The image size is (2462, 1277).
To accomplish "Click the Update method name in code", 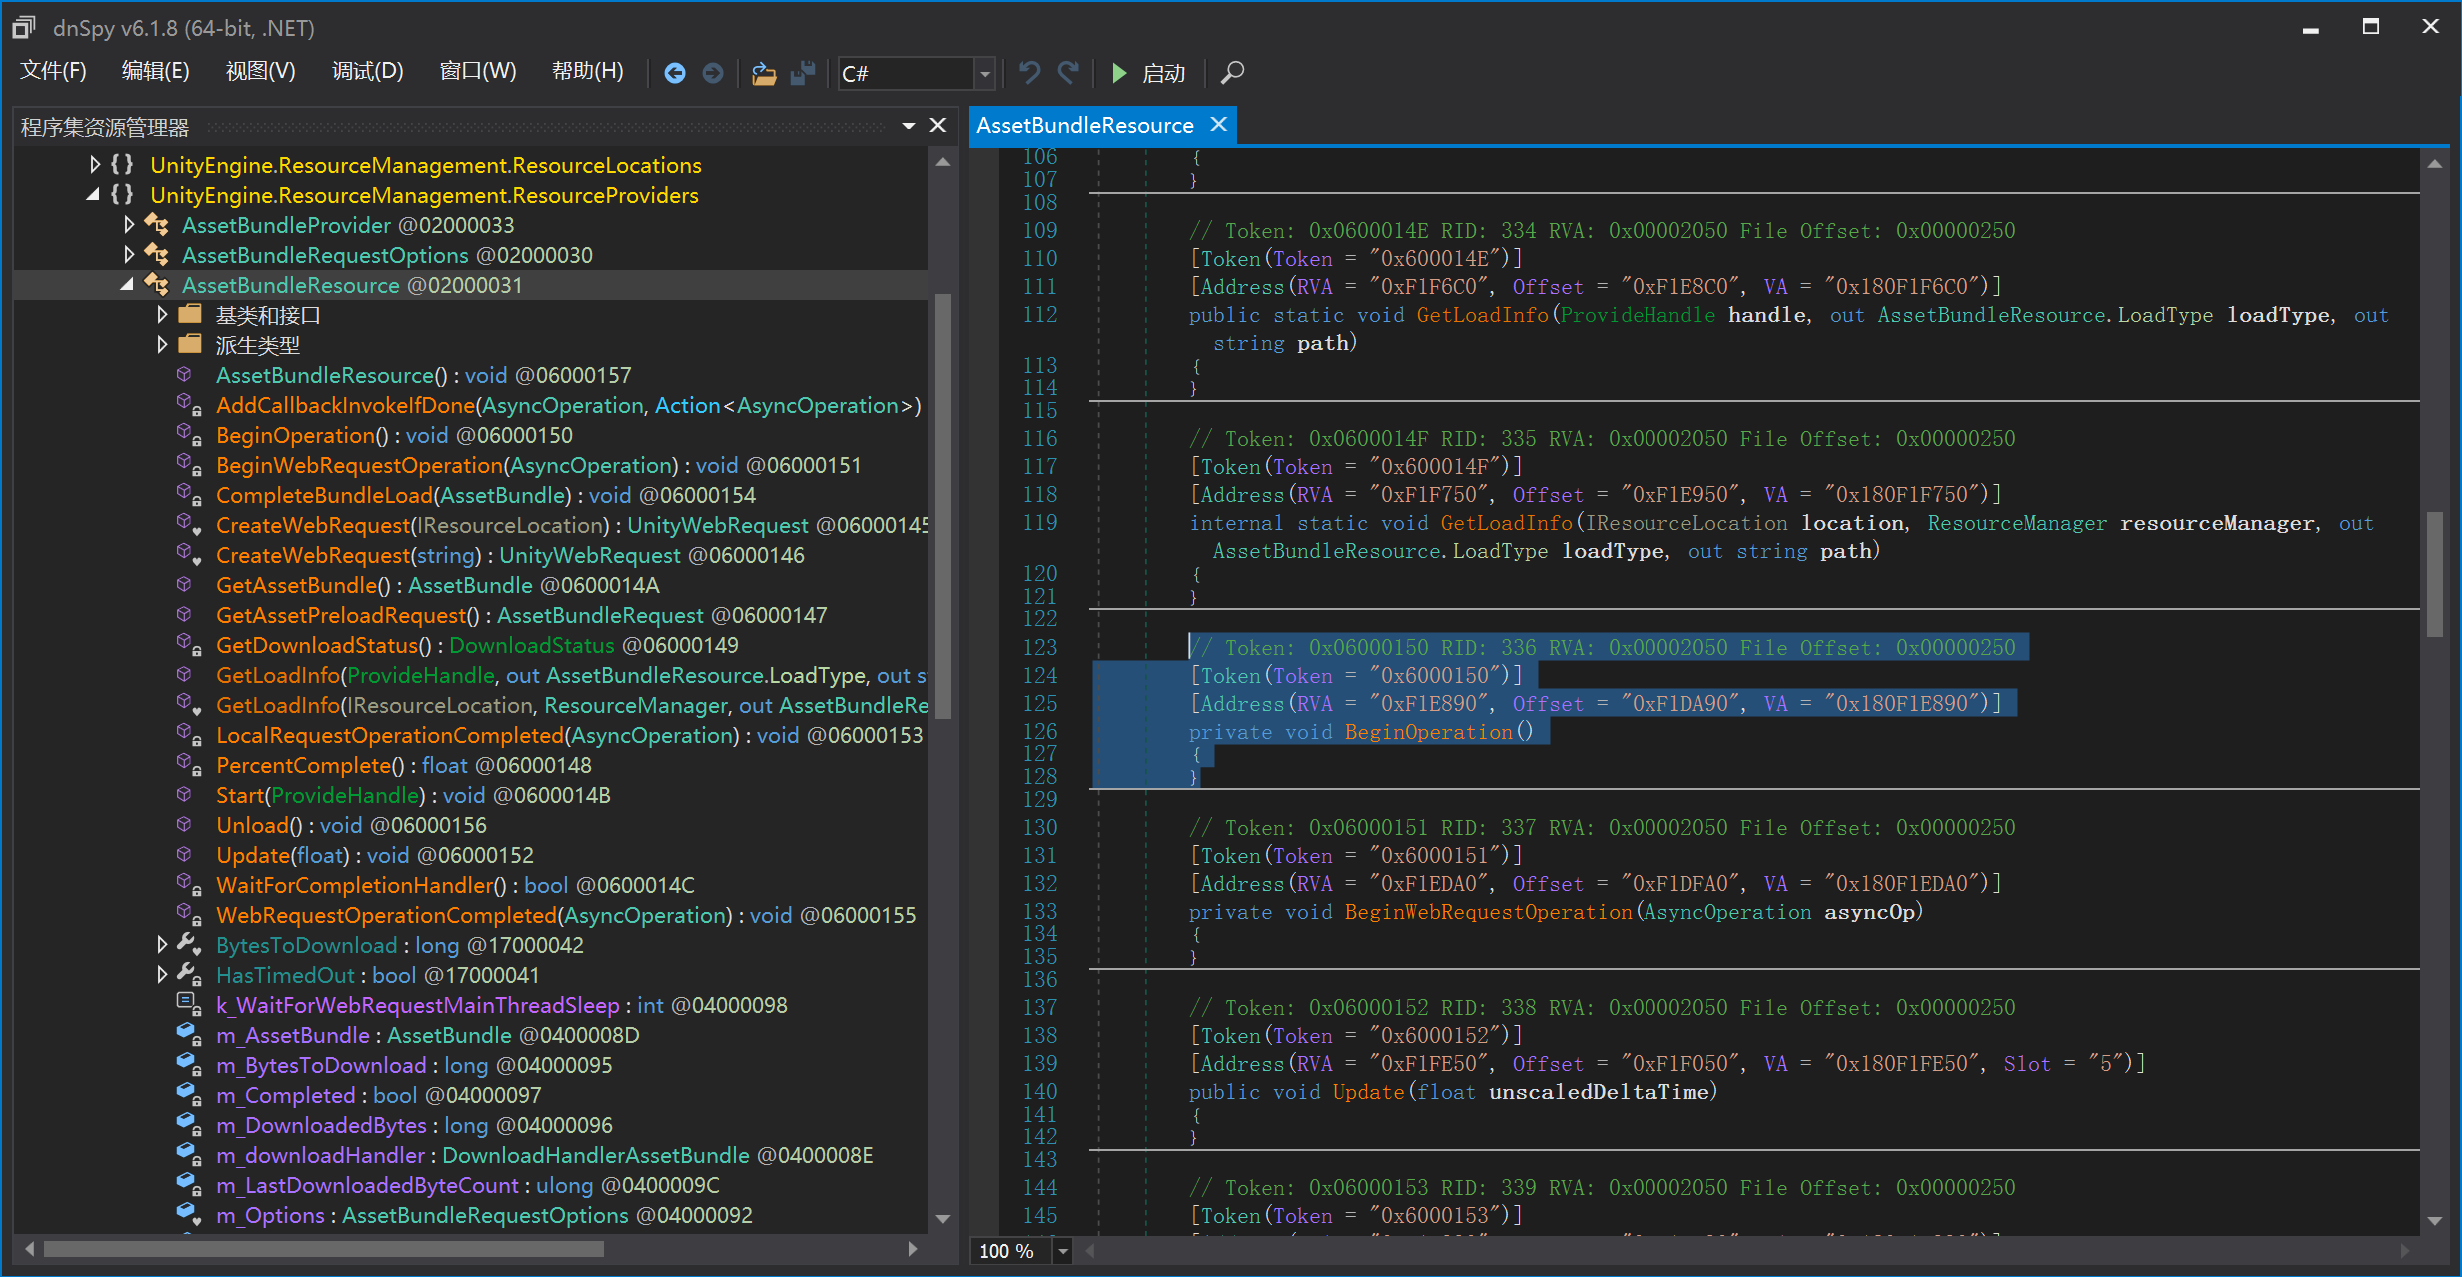I will (1368, 1092).
